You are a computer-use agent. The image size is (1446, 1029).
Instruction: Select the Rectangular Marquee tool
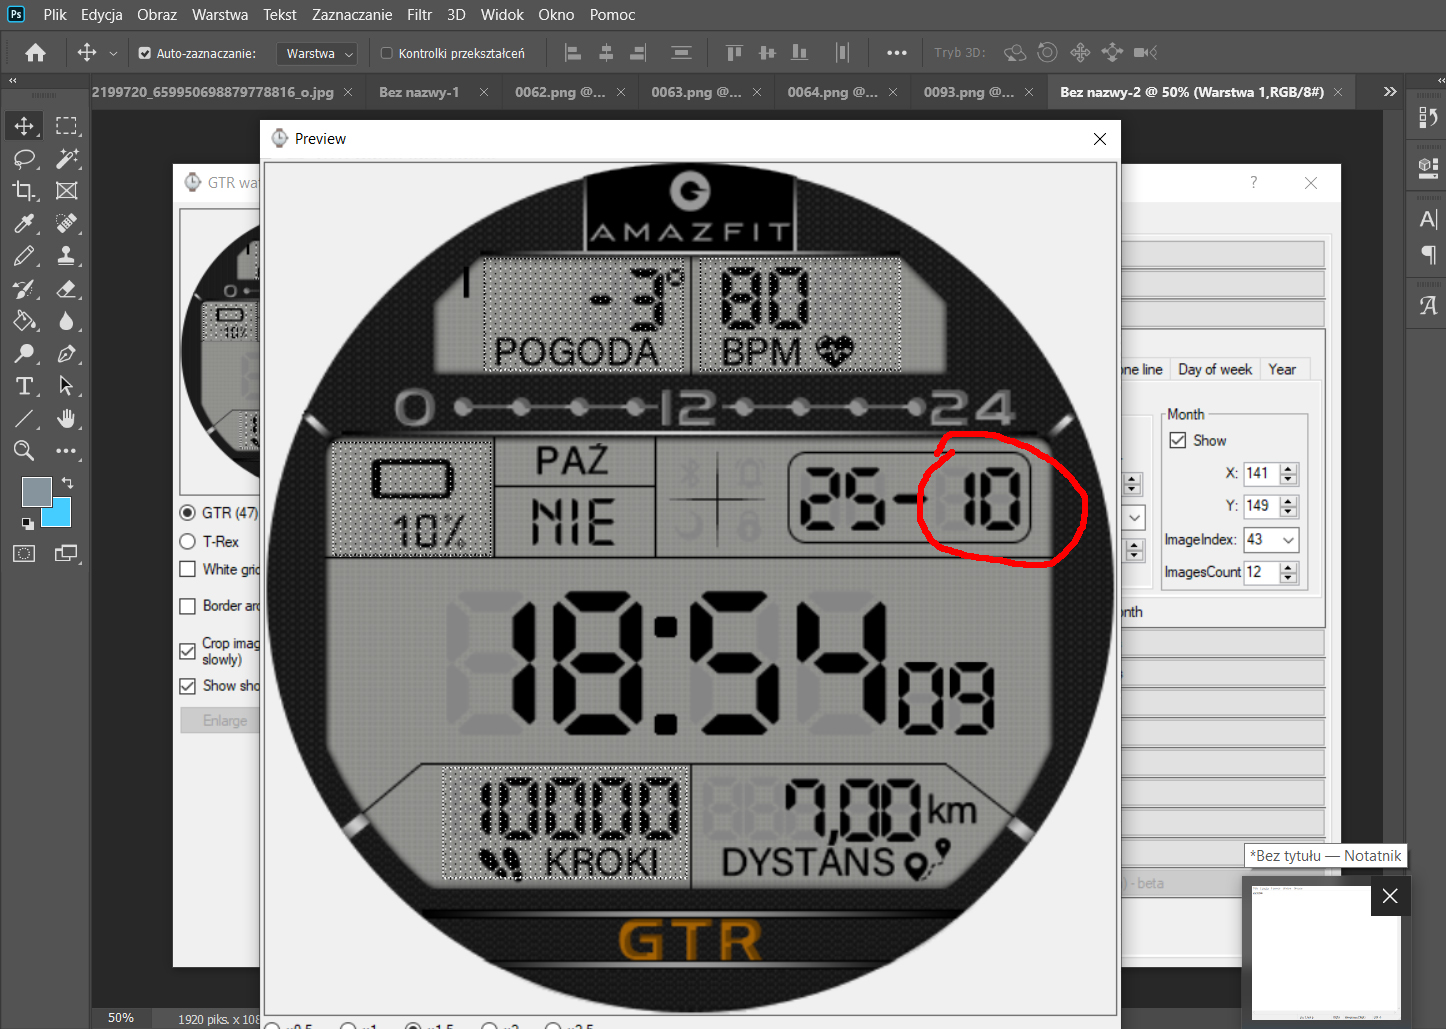(66, 126)
